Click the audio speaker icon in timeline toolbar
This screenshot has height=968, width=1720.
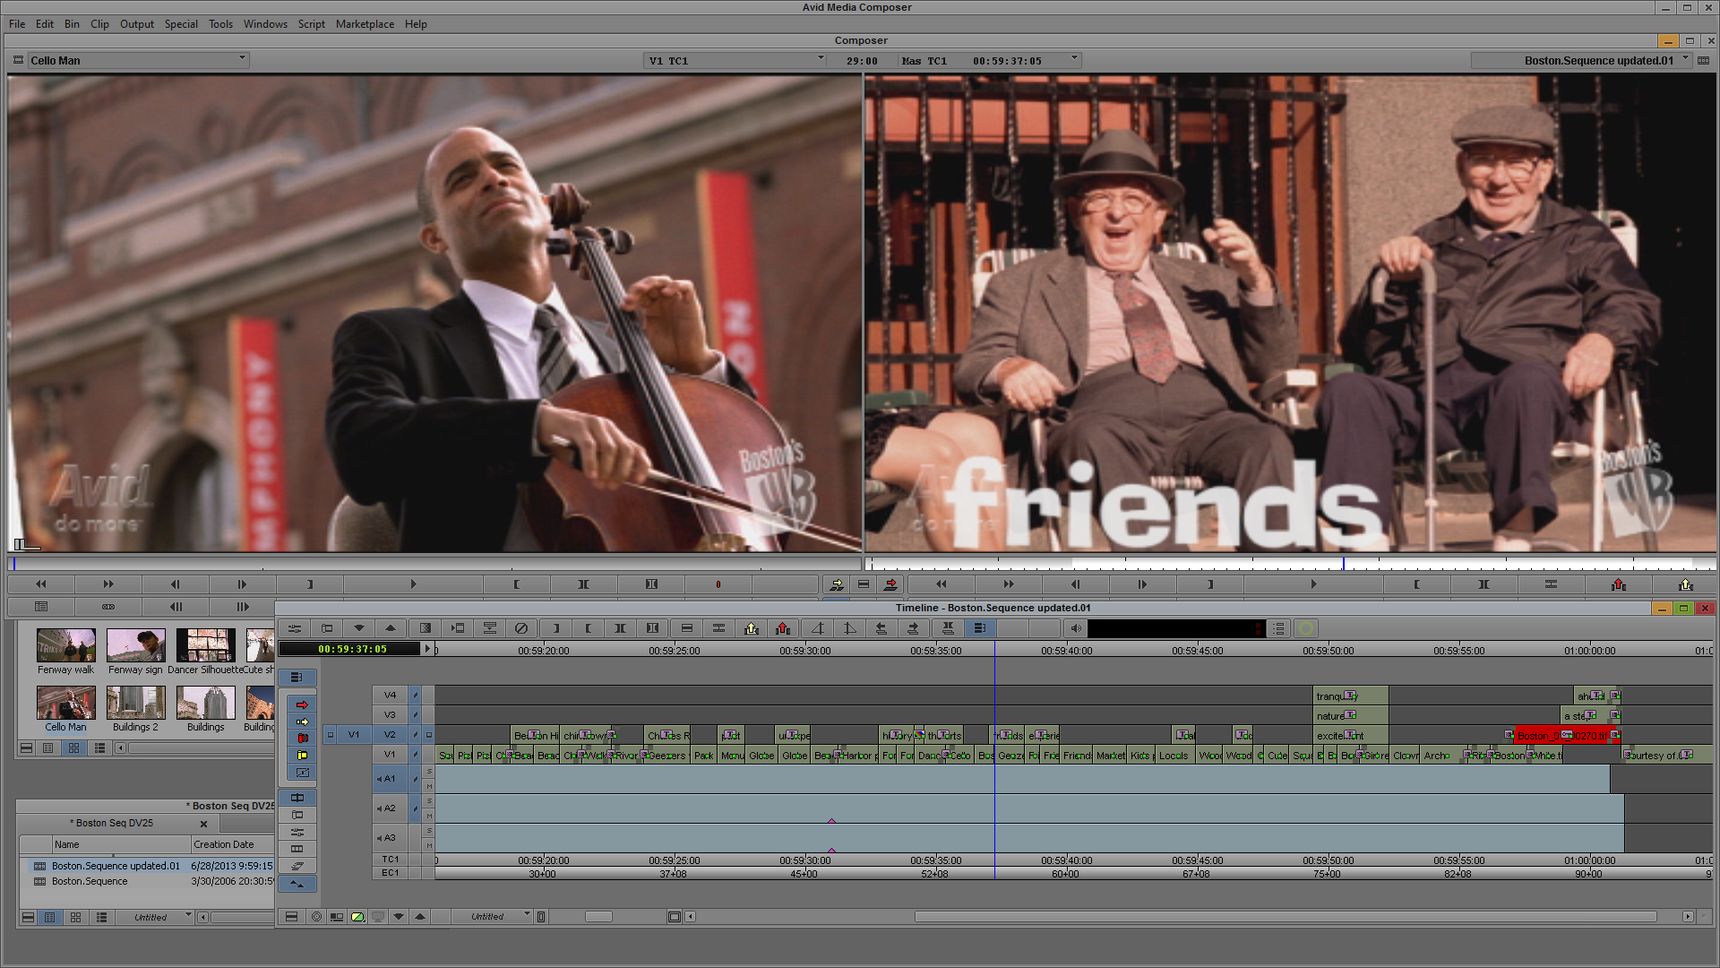point(1075,628)
